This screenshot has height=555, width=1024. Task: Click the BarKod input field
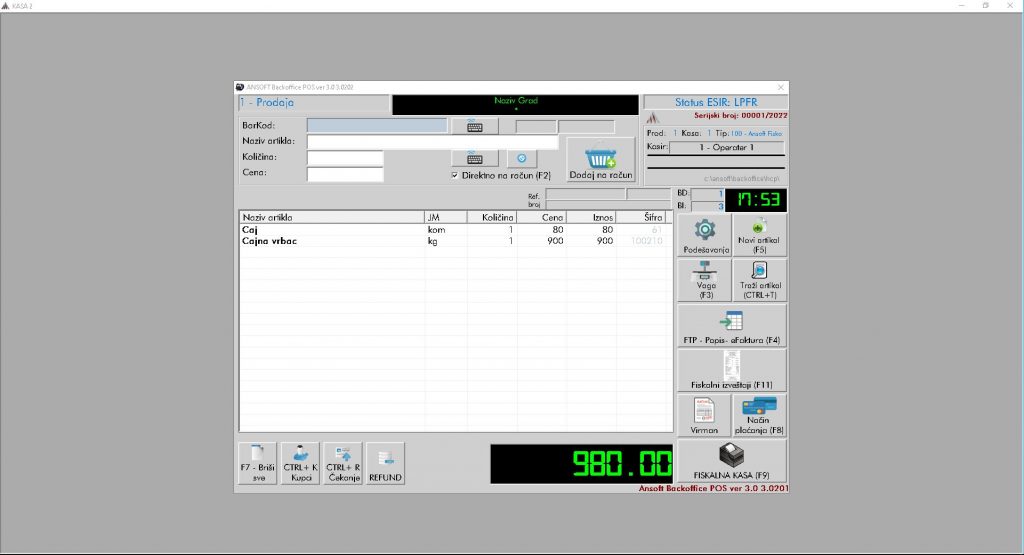point(377,126)
